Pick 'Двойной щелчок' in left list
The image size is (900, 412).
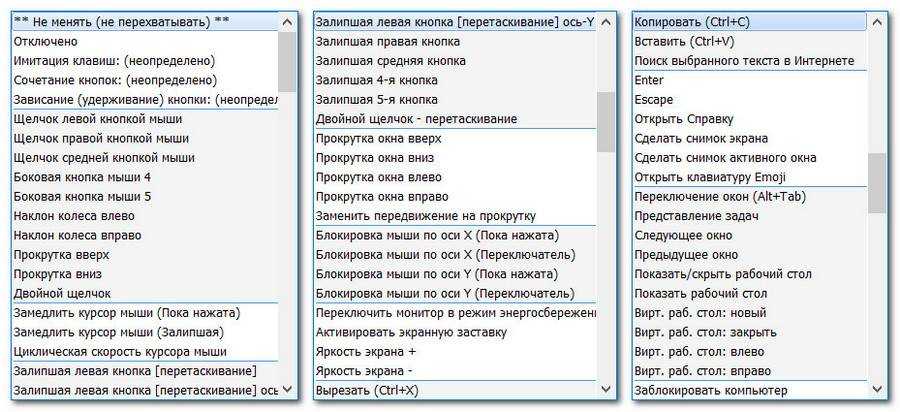tap(62, 293)
